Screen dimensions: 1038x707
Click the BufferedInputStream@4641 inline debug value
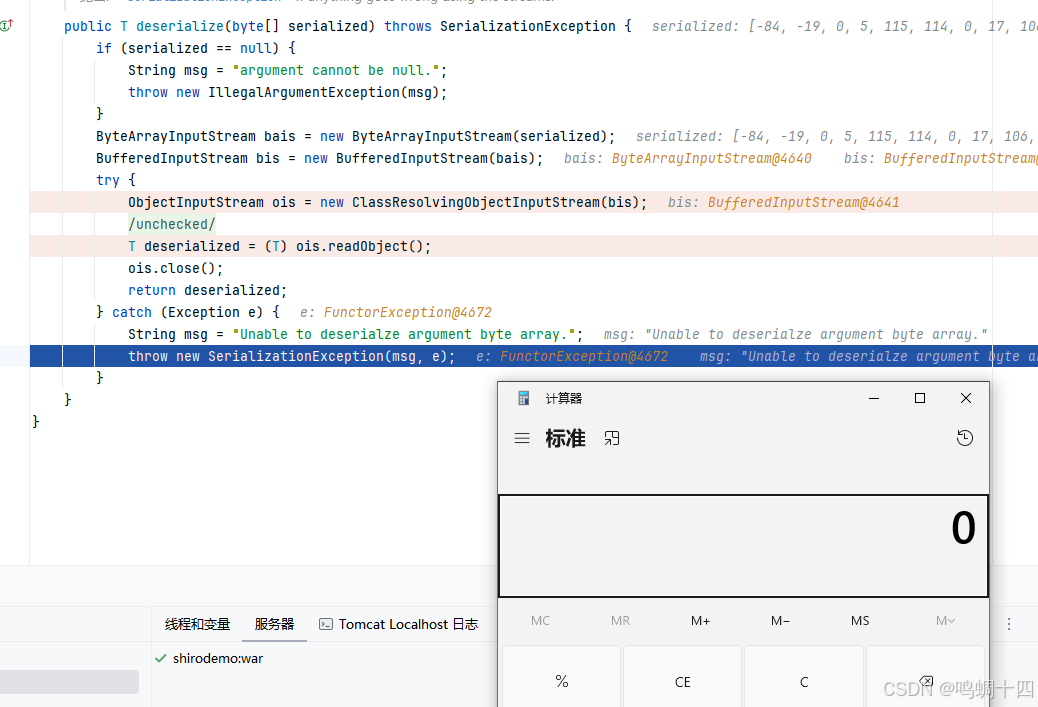[804, 203]
